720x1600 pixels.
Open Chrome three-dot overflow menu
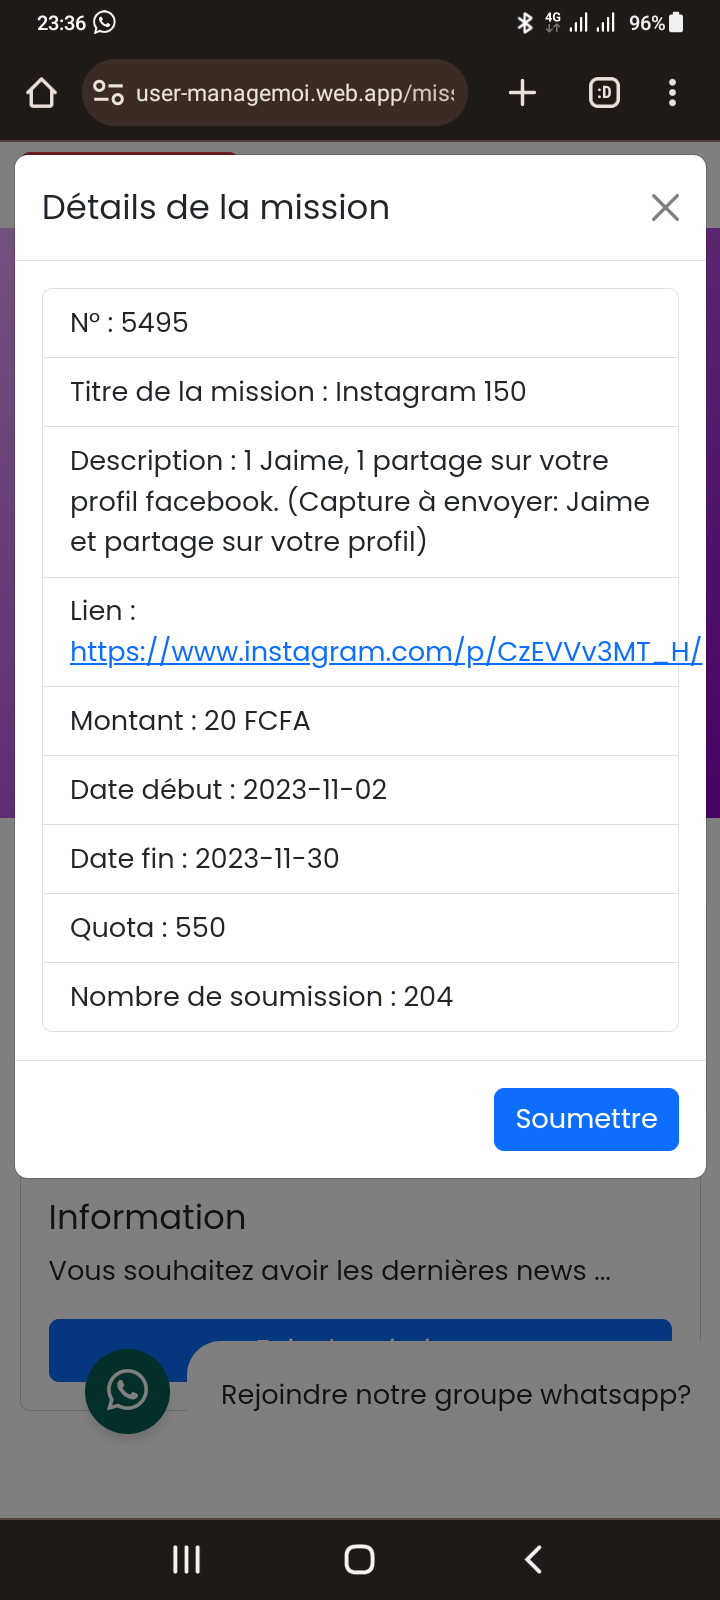click(672, 93)
